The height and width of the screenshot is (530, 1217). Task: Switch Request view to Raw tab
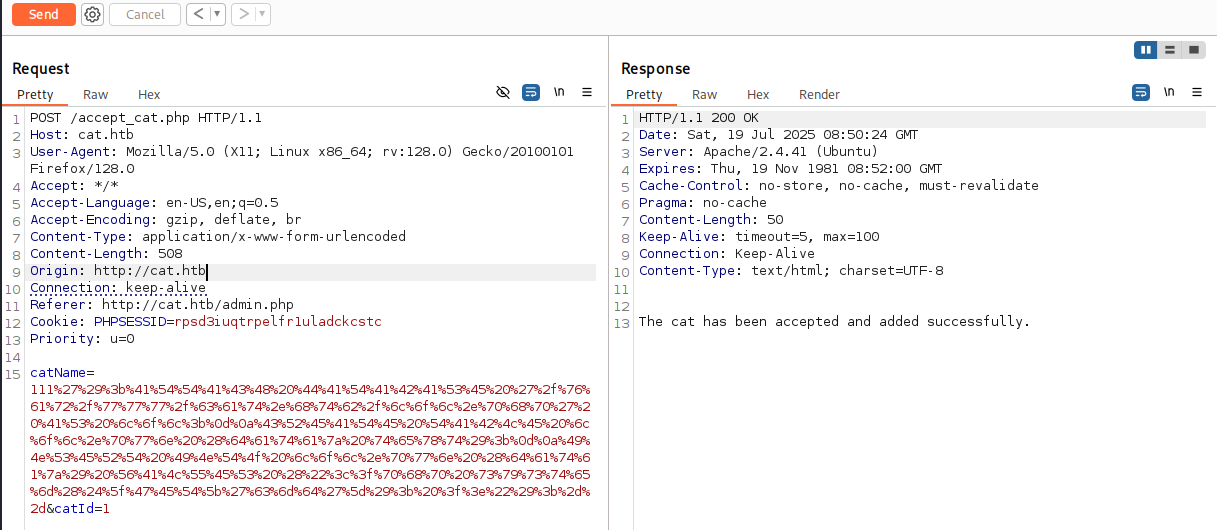[x=96, y=94]
